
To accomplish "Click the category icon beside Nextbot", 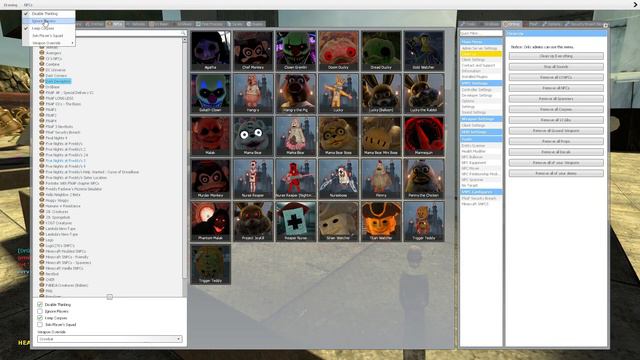I will coord(42,273).
